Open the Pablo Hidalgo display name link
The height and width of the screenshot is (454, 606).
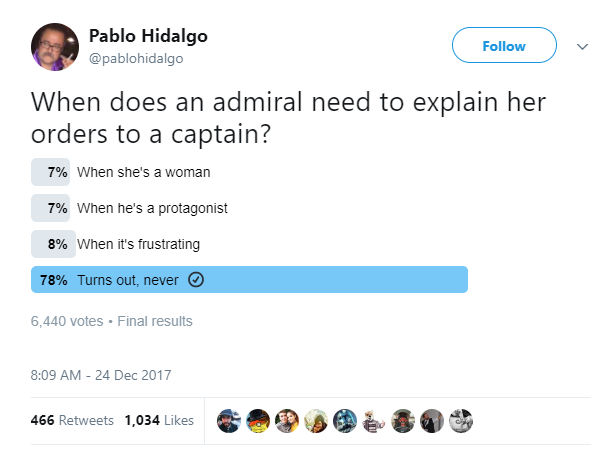coord(148,36)
